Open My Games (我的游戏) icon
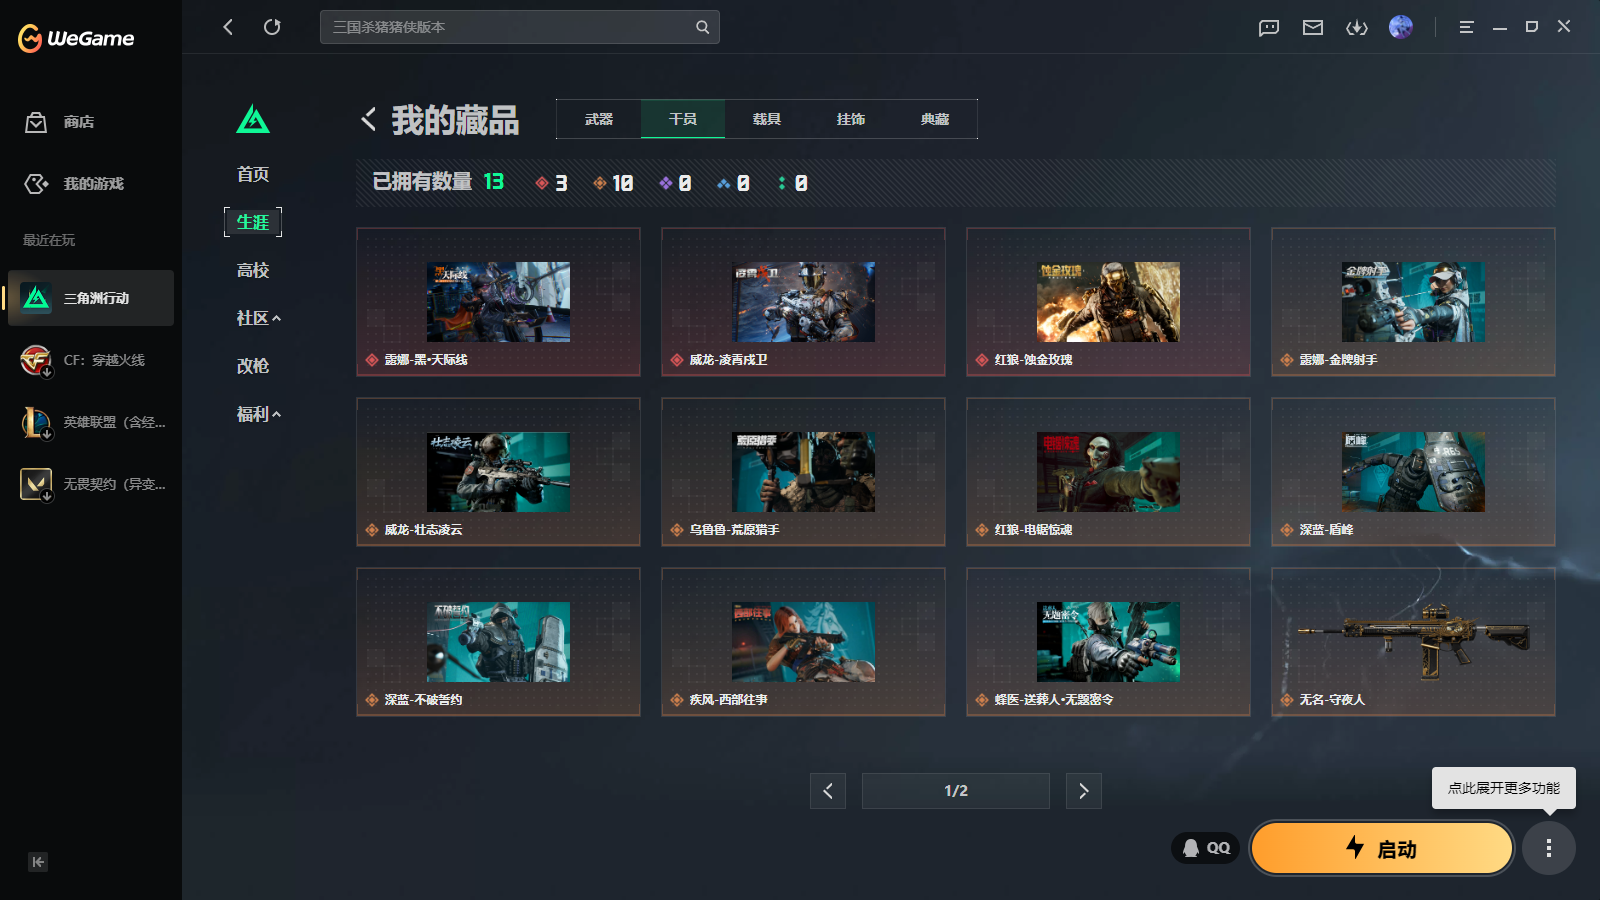Viewport: 1600px width, 900px height. (36, 184)
